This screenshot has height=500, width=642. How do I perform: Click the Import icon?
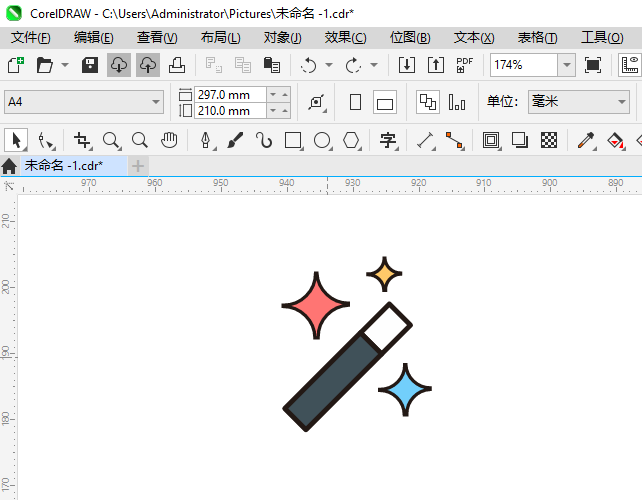[x=407, y=65]
